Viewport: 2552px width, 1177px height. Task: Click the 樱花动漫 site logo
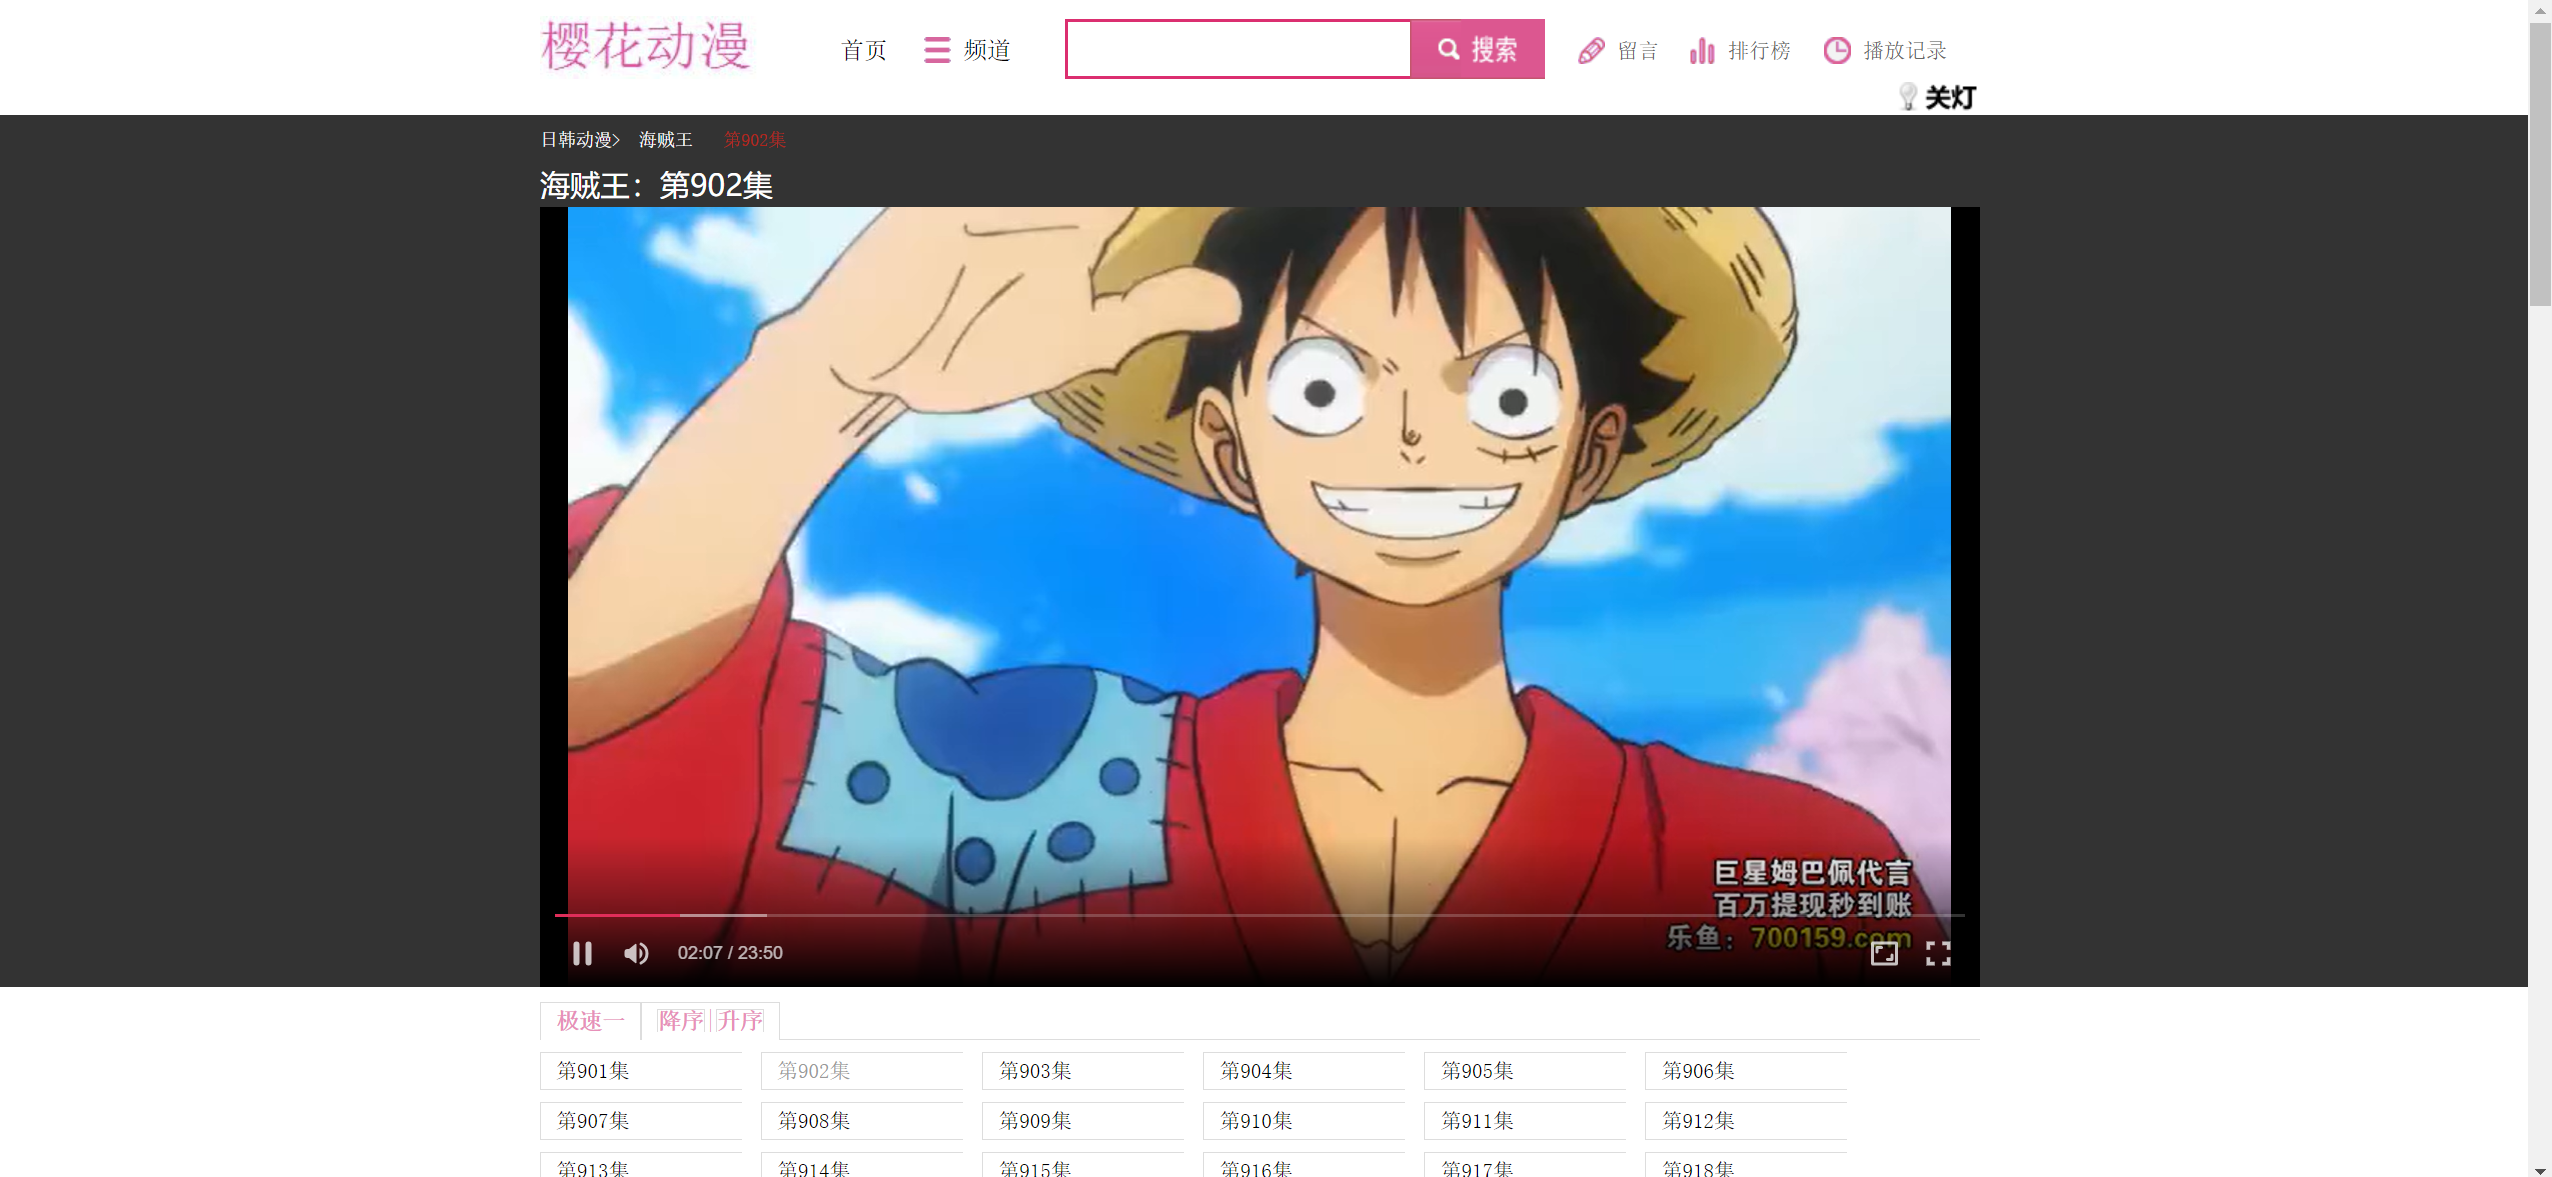[x=645, y=46]
